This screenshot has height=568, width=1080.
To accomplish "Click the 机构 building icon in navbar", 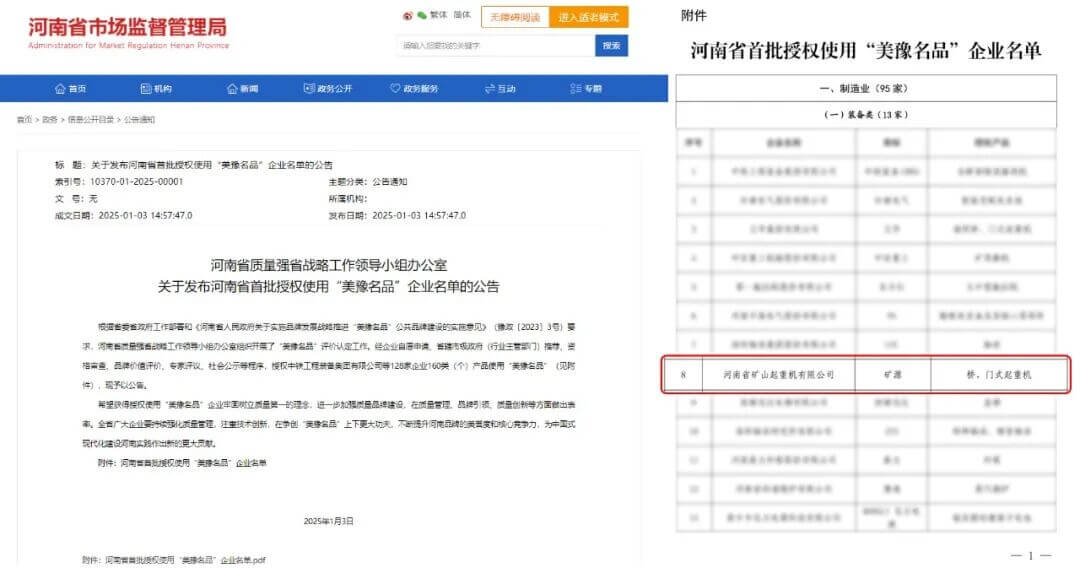I will (145, 89).
